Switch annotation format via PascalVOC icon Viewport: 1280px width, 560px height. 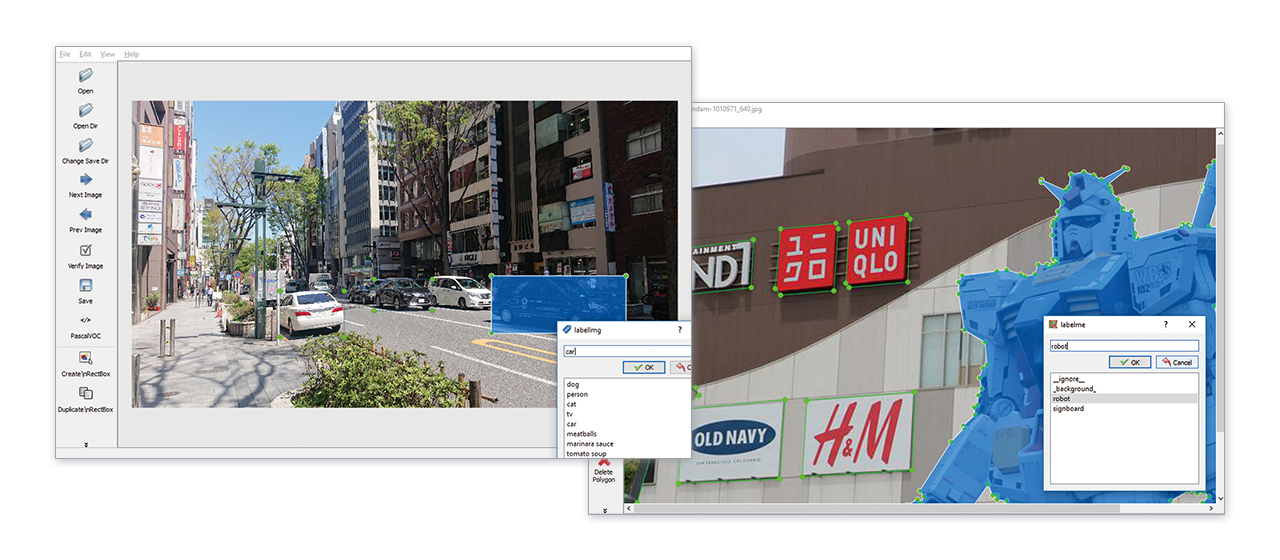[86, 320]
